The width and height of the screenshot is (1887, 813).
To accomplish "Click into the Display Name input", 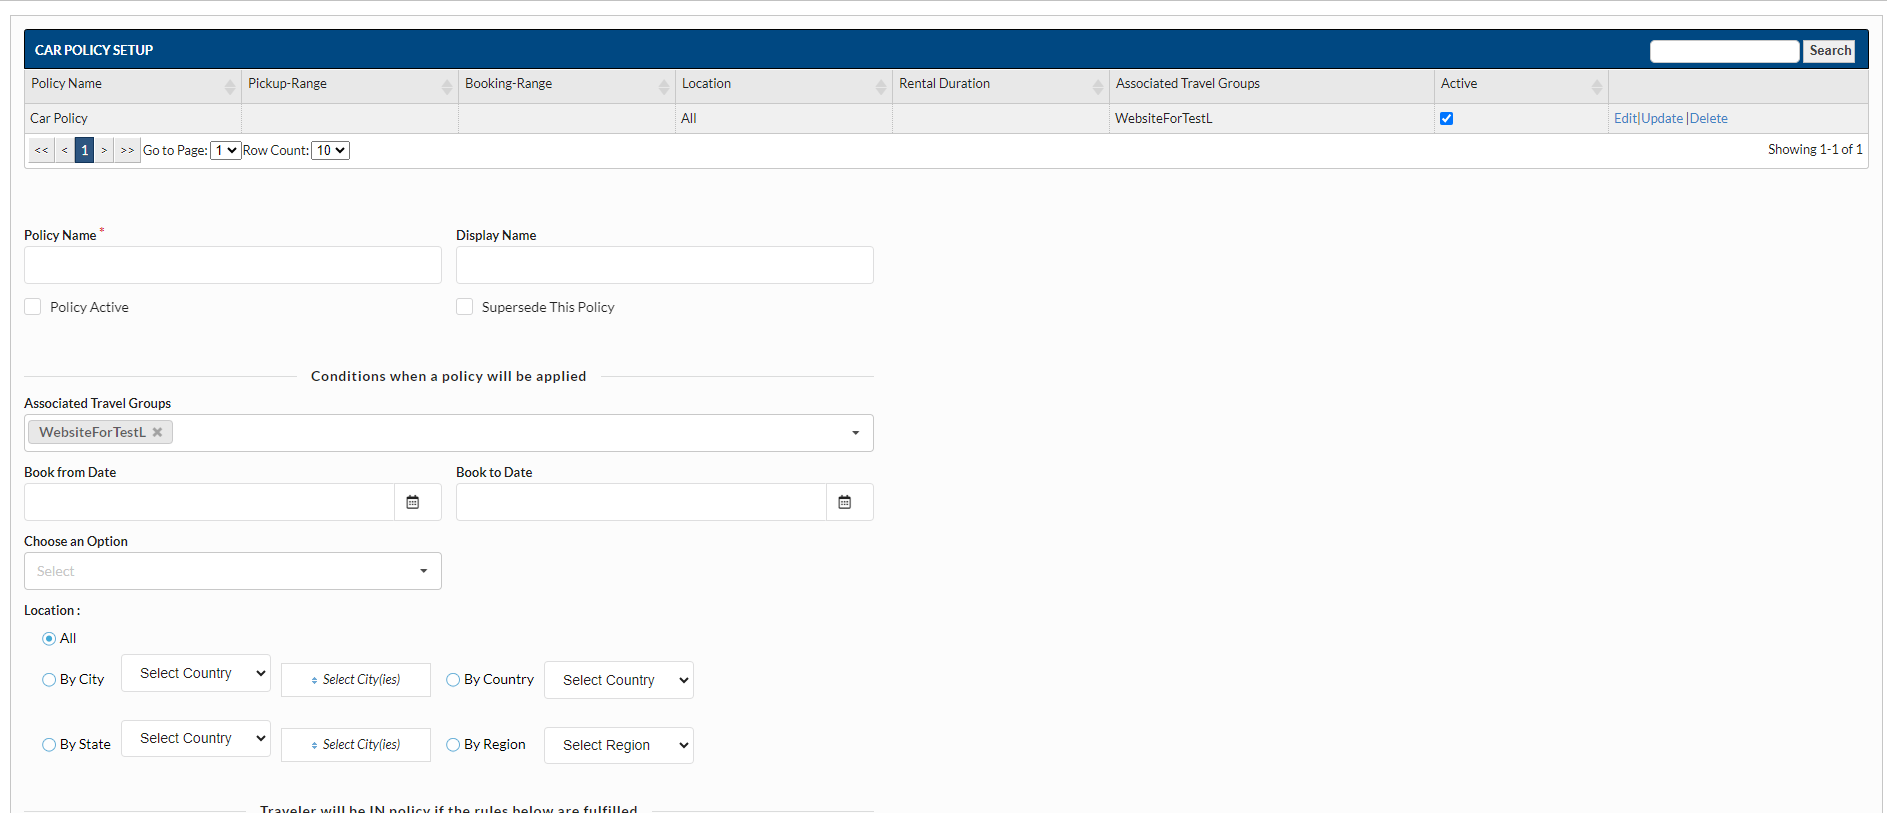I will [x=665, y=265].
